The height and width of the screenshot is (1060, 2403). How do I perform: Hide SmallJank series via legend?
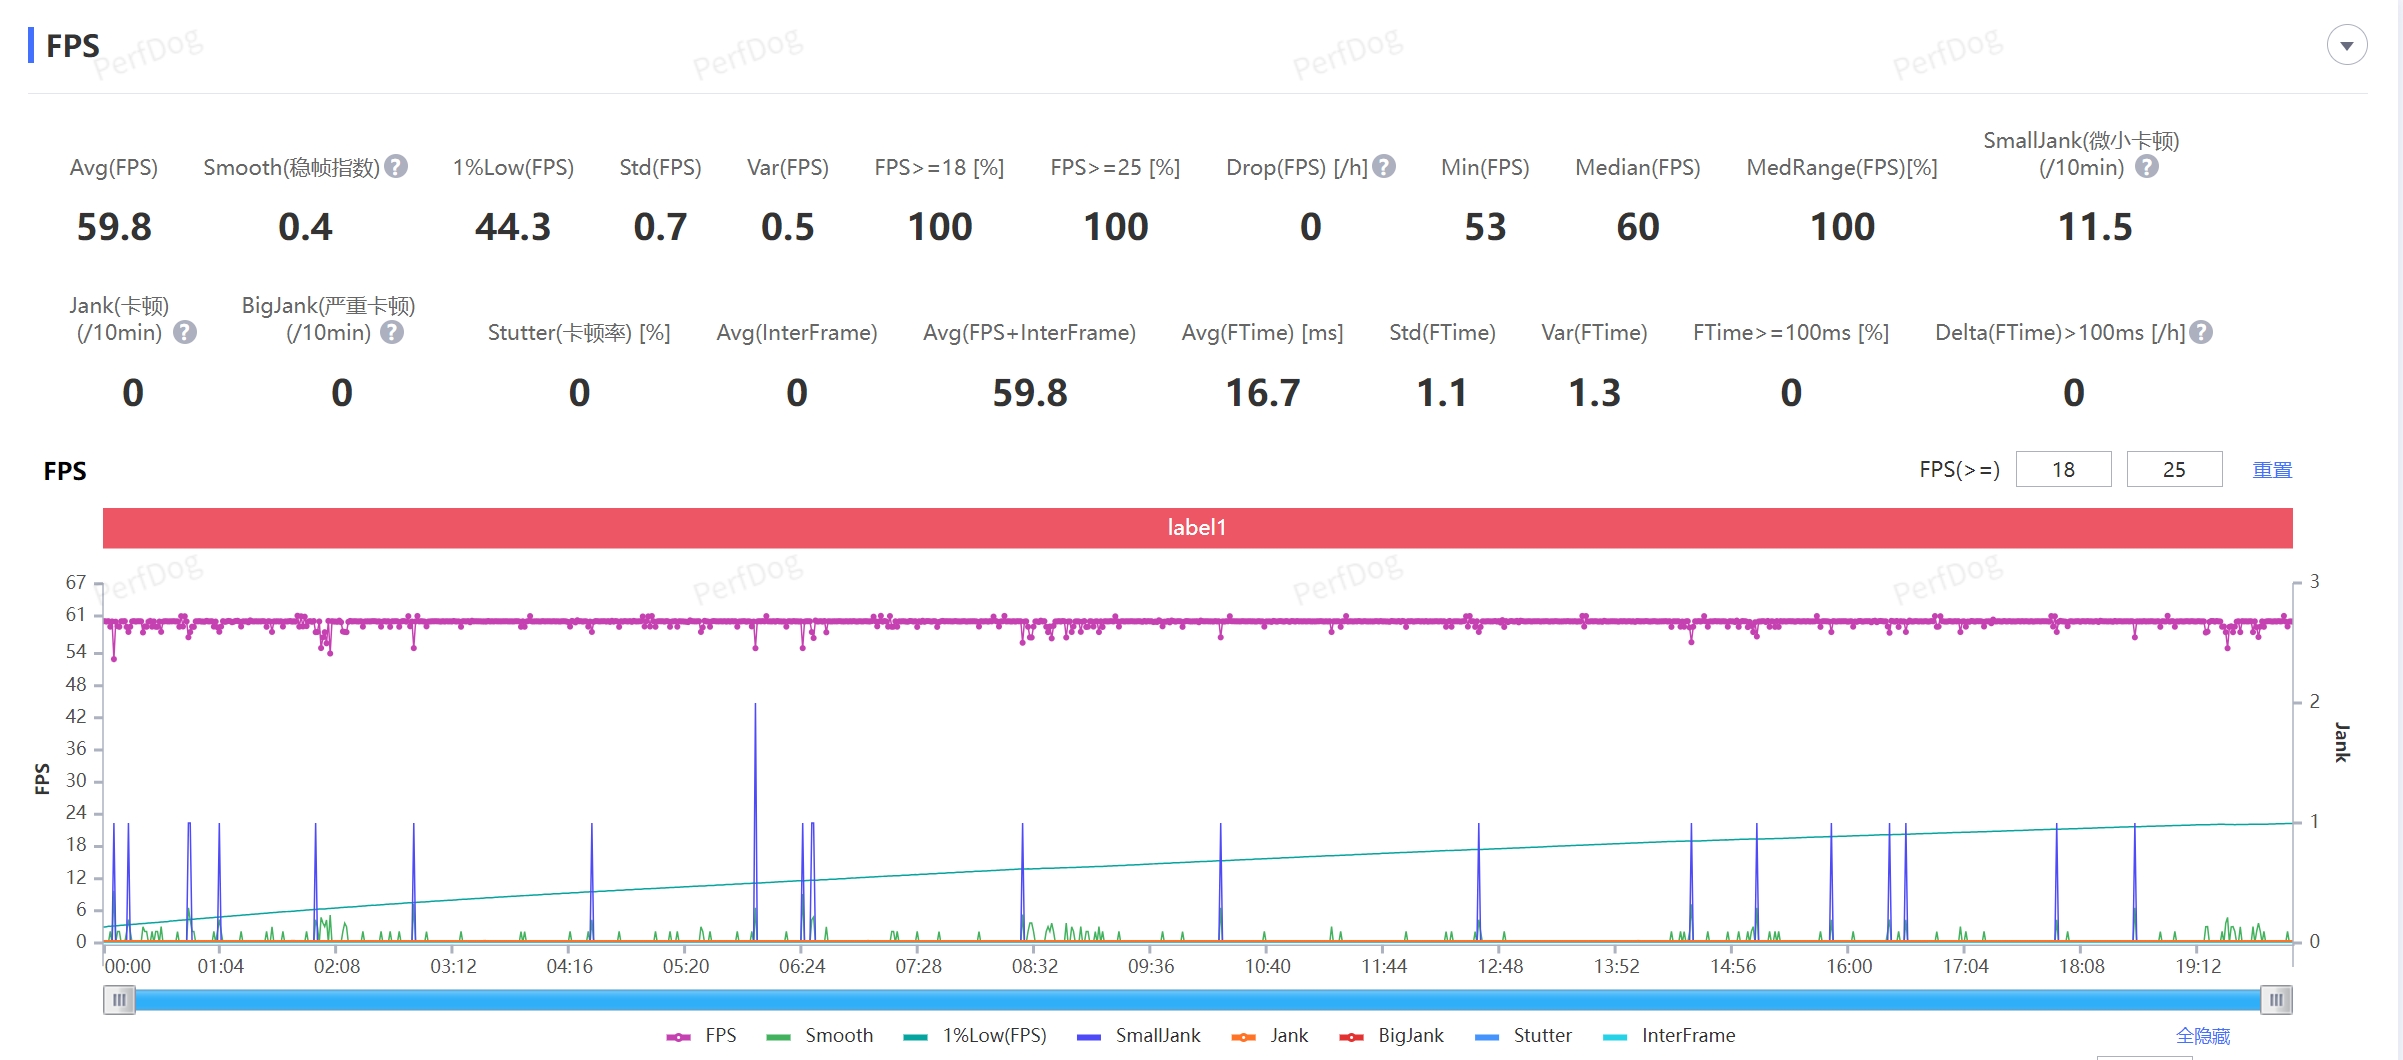pyautogui.click(x=1139, y=1036)
